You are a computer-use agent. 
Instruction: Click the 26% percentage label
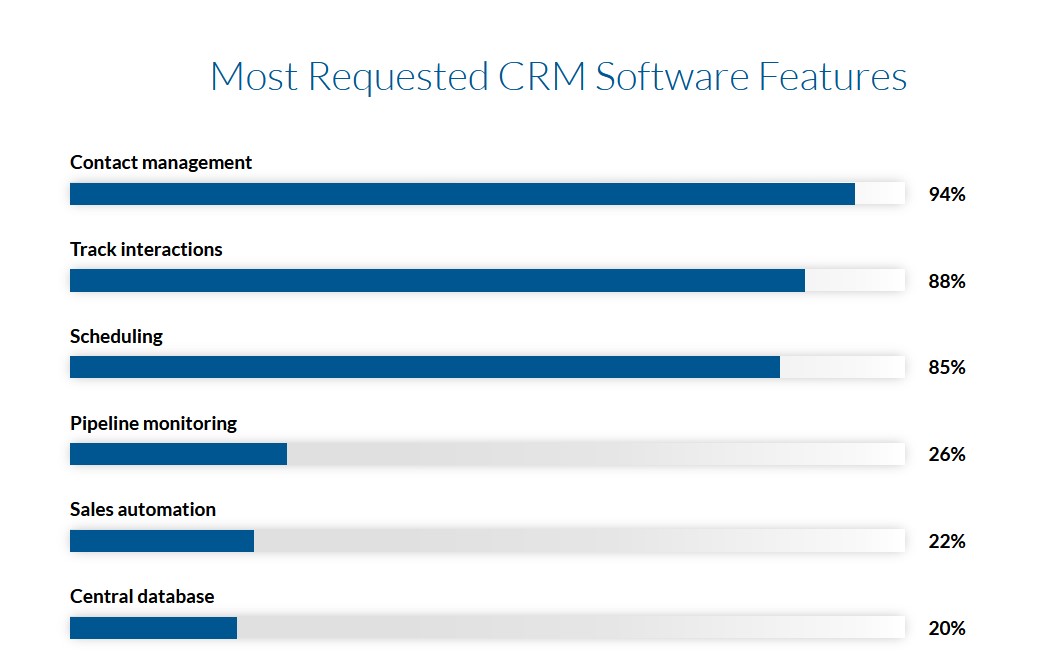946,454
